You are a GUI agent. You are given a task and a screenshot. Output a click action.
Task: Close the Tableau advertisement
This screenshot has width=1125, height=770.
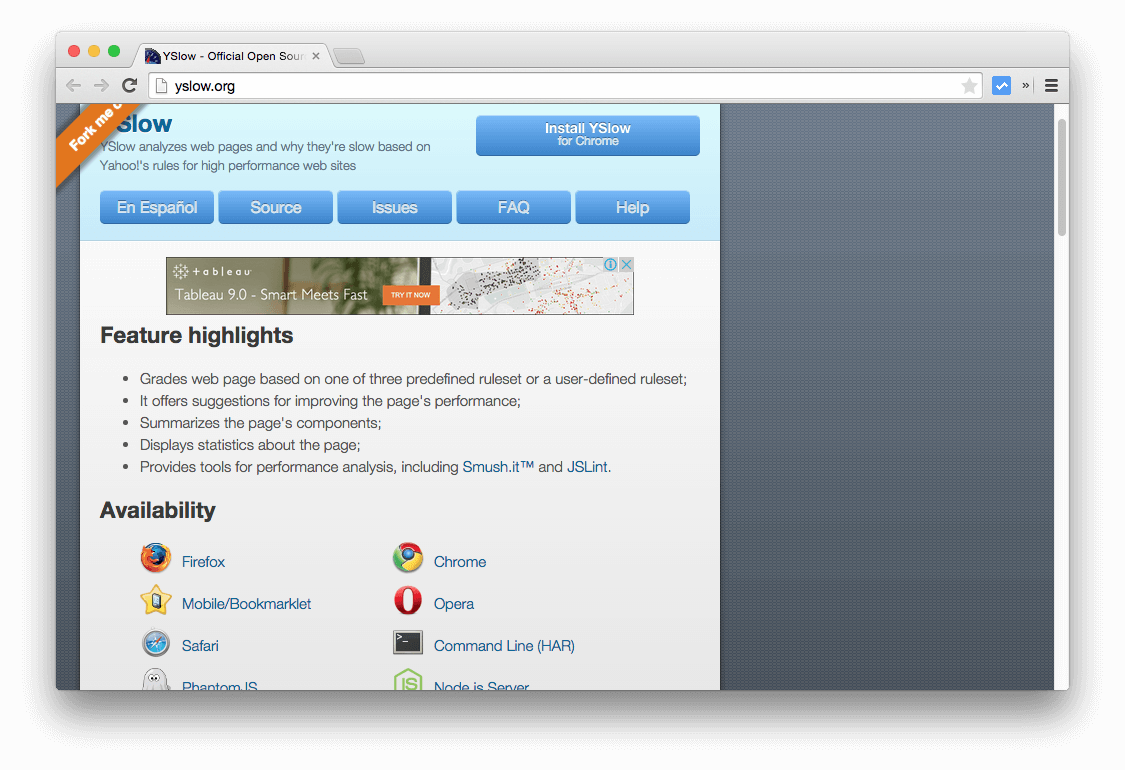click(626, 265)
